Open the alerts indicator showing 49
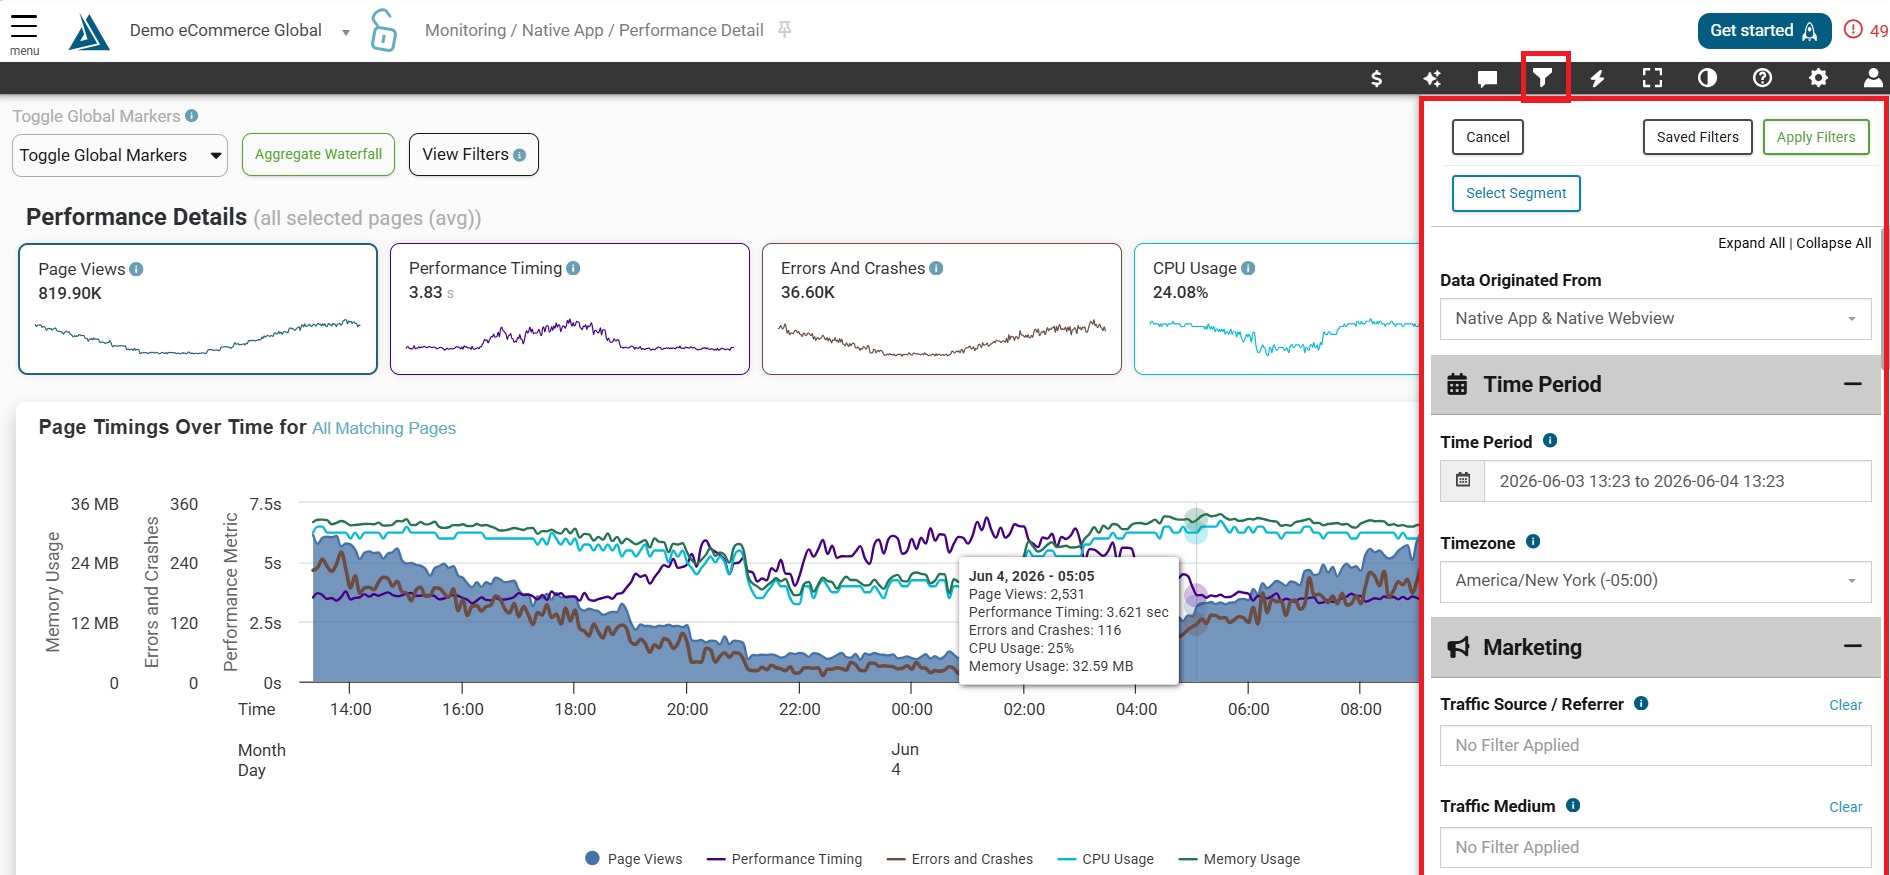 click(x=1866, y=30)
